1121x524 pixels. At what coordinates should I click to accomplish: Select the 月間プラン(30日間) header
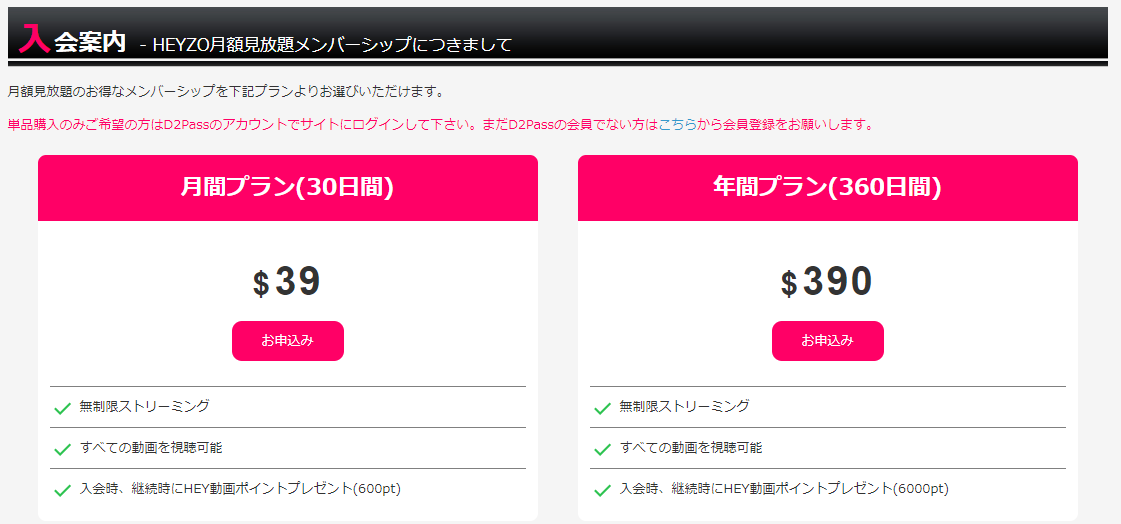288,187
